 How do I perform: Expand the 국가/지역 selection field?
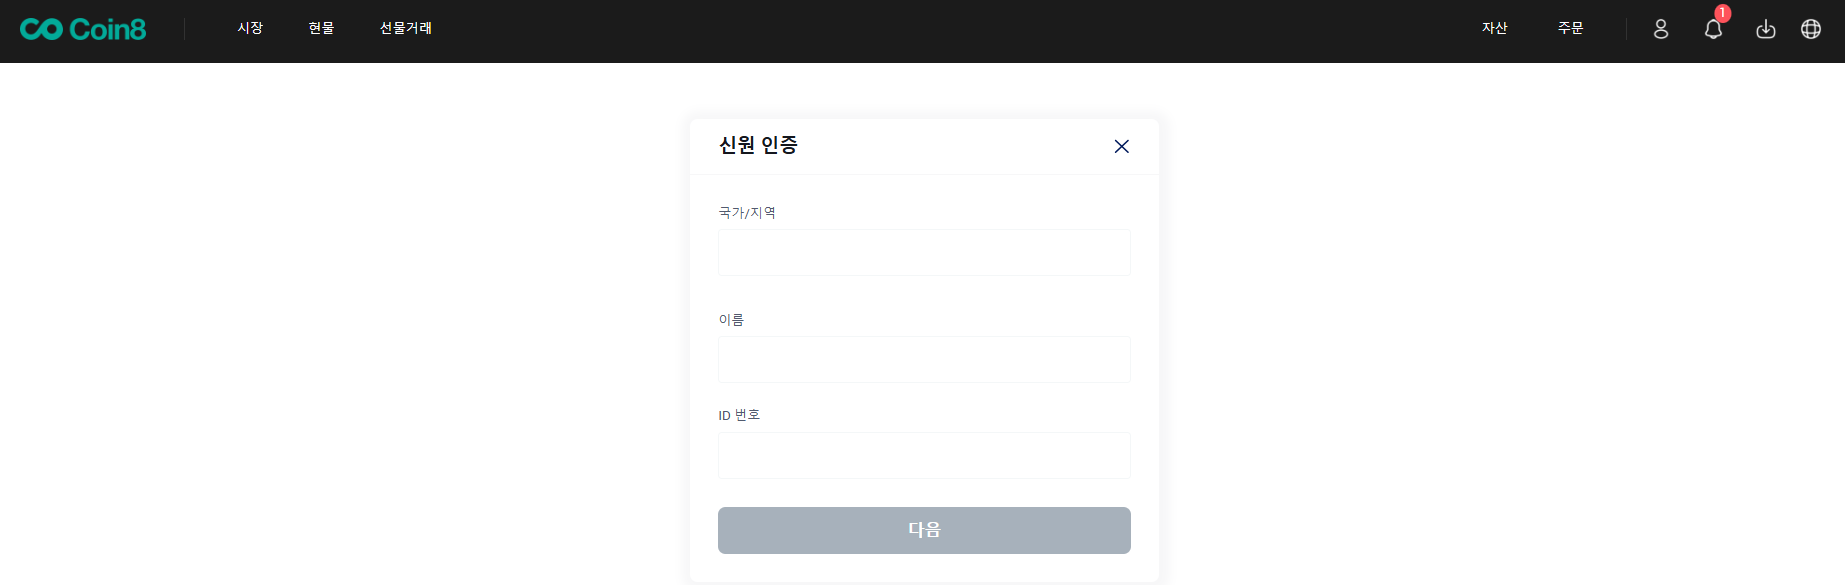tap(924, 252)
